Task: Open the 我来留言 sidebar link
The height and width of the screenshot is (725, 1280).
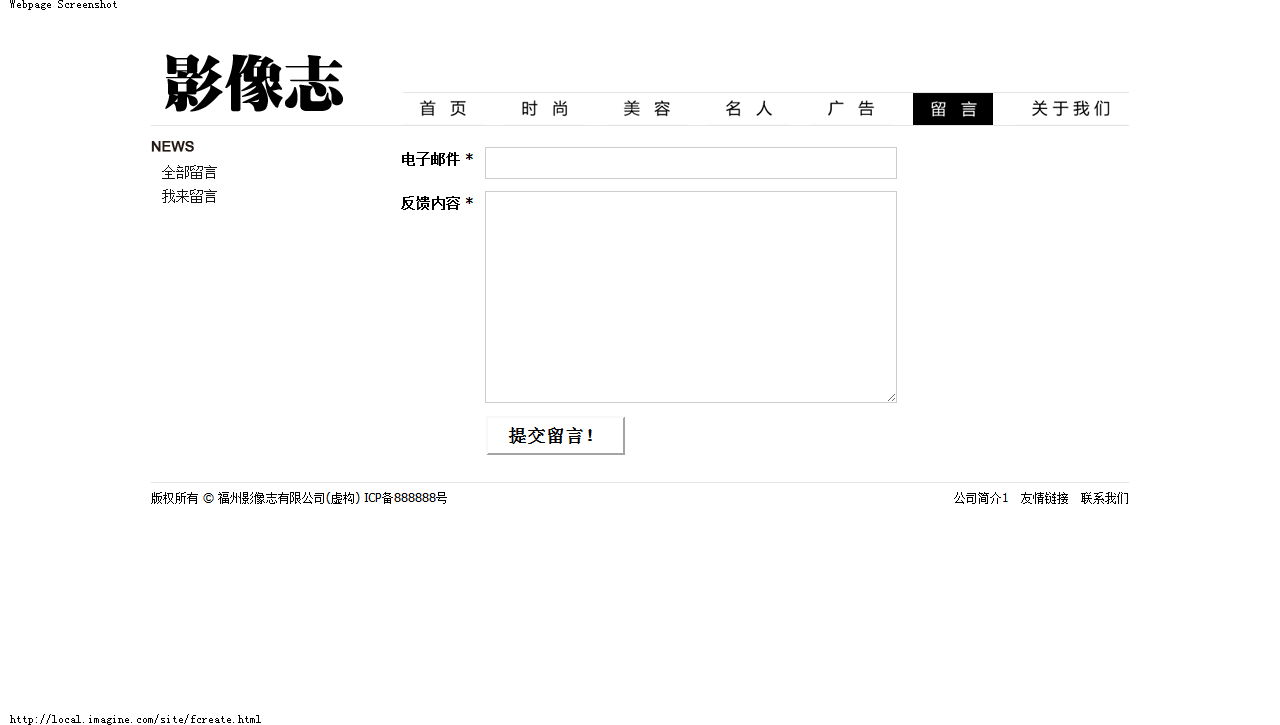Action: coord(190,196)
